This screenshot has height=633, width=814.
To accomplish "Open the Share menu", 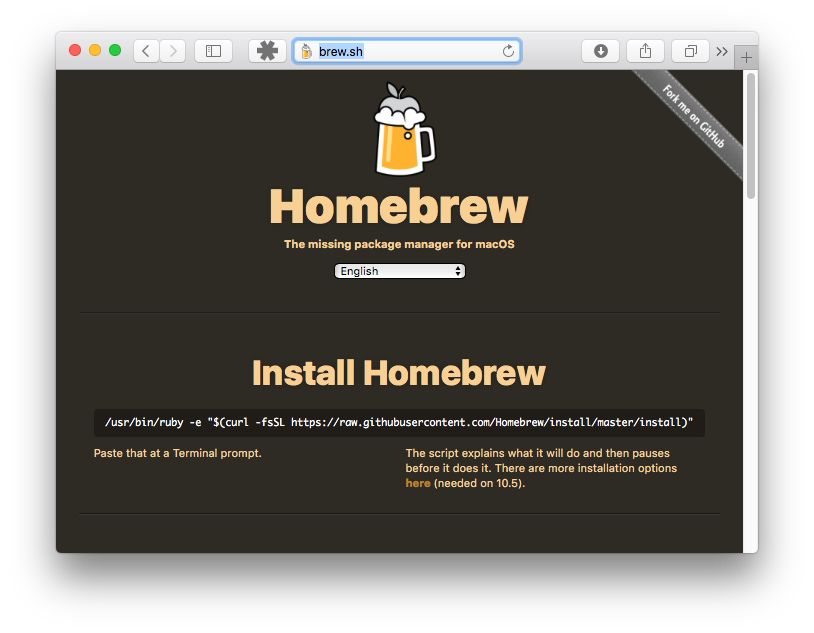I will click(645, 51).
